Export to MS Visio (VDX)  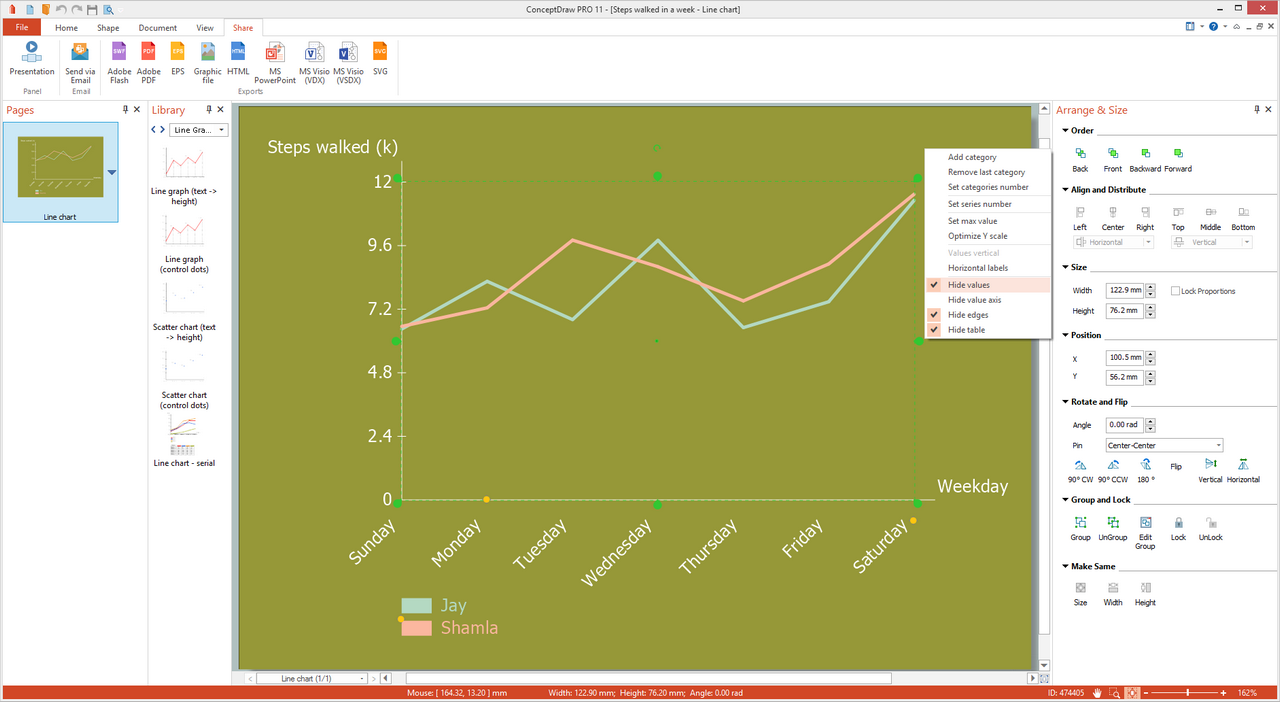click(314, 62)
